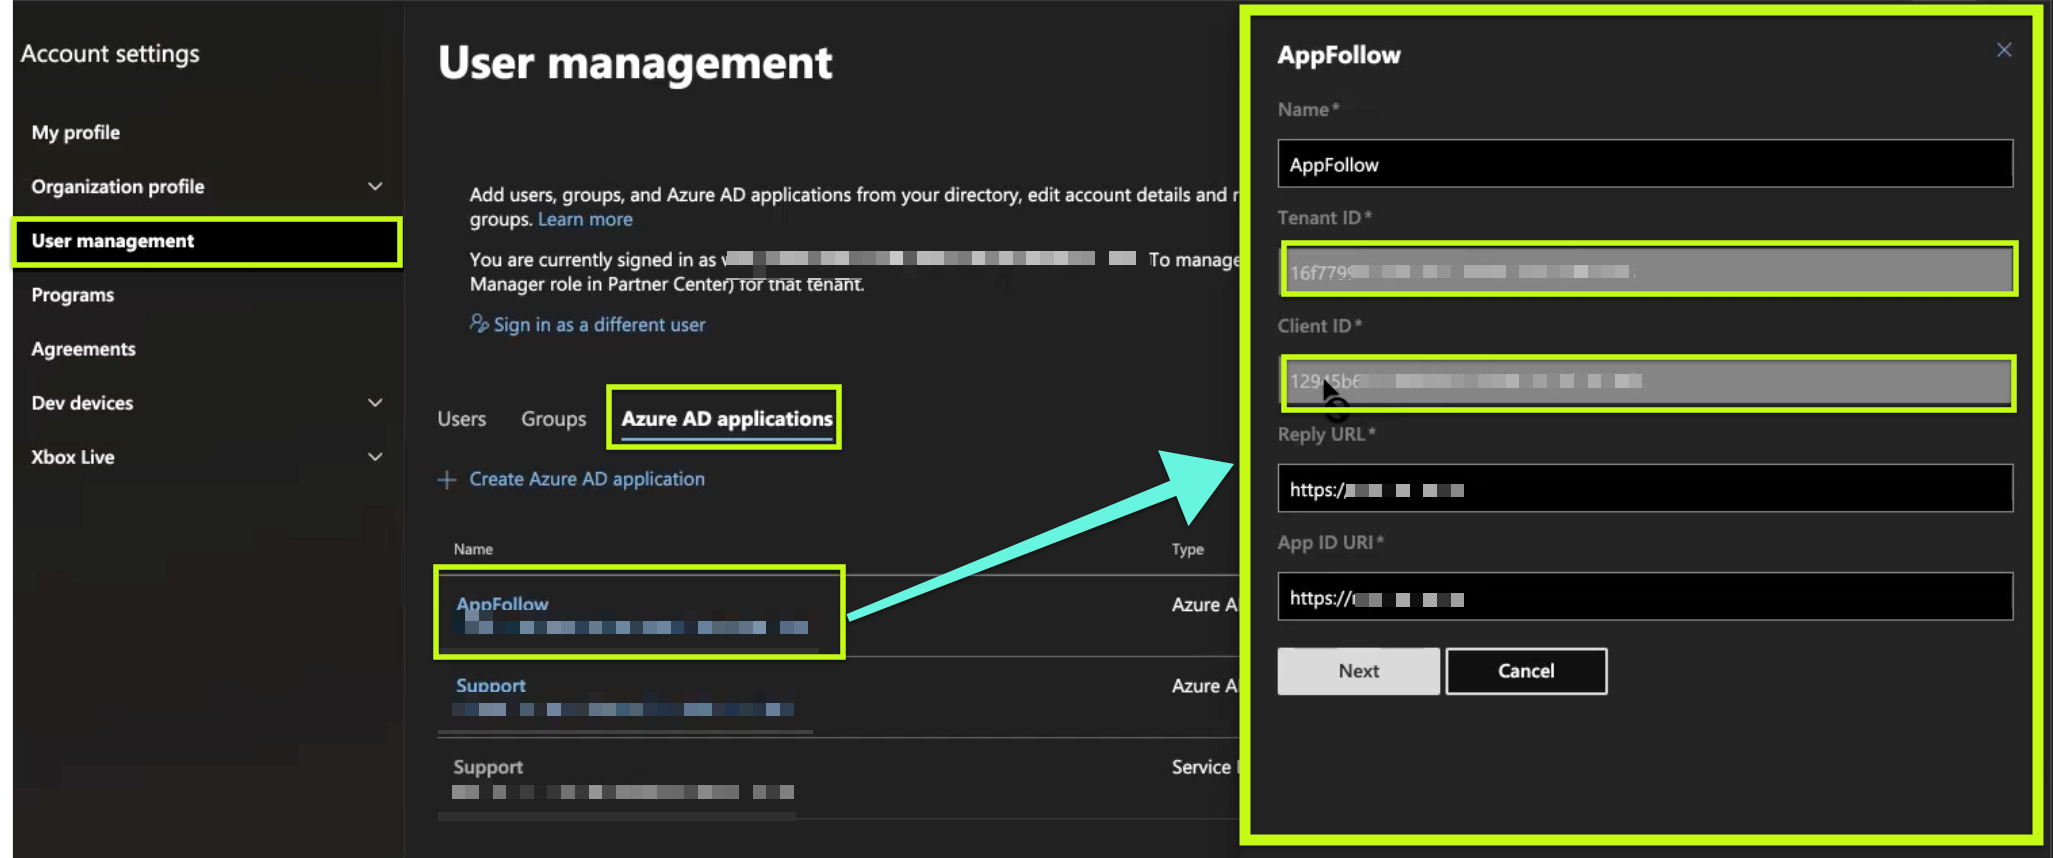Click the Type column header
The image size is (2053, 858).
(x=1188, y=549)
